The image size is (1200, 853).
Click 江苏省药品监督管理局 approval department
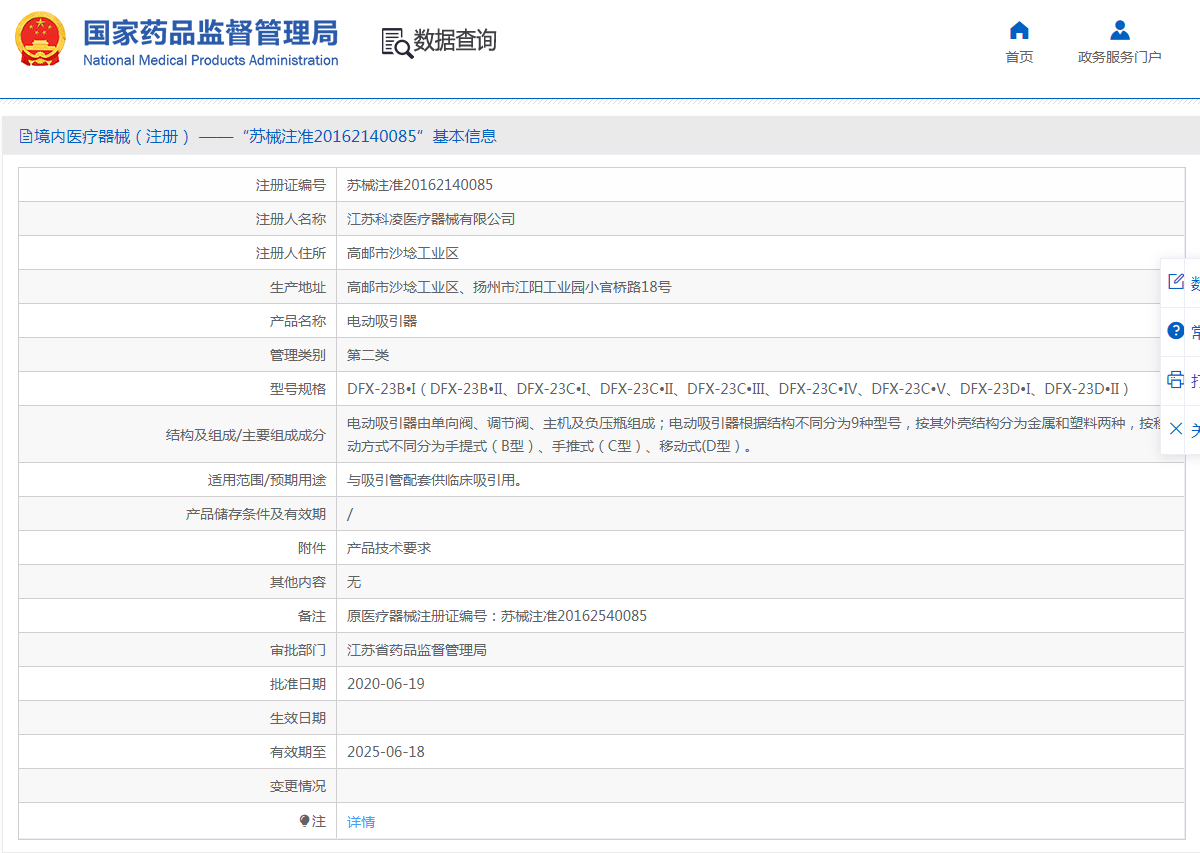[x=417, y=650]
